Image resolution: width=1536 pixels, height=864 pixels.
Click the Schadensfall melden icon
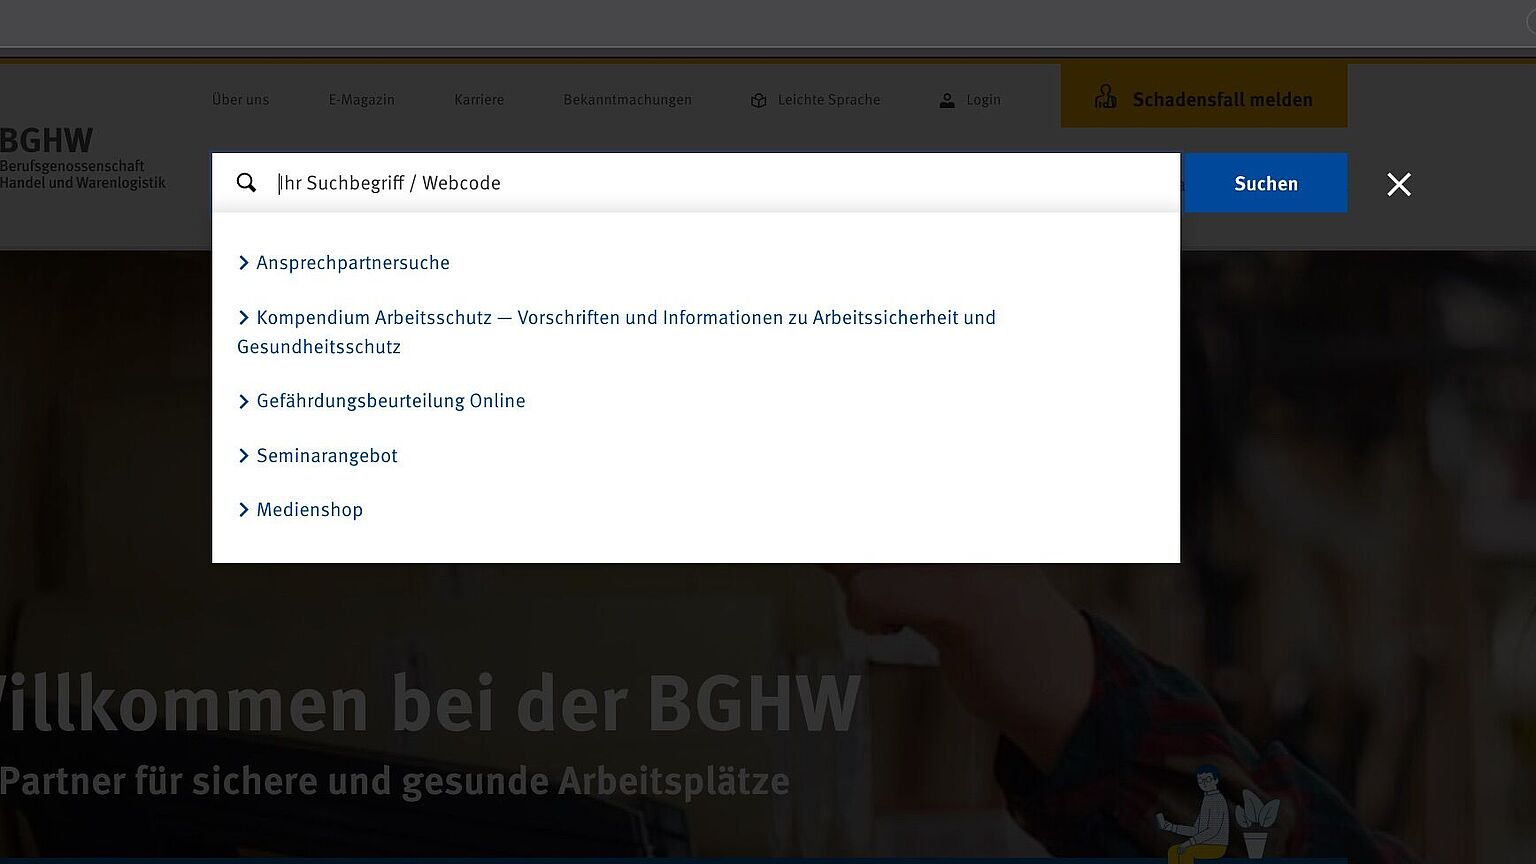[x=1105, y=97]
